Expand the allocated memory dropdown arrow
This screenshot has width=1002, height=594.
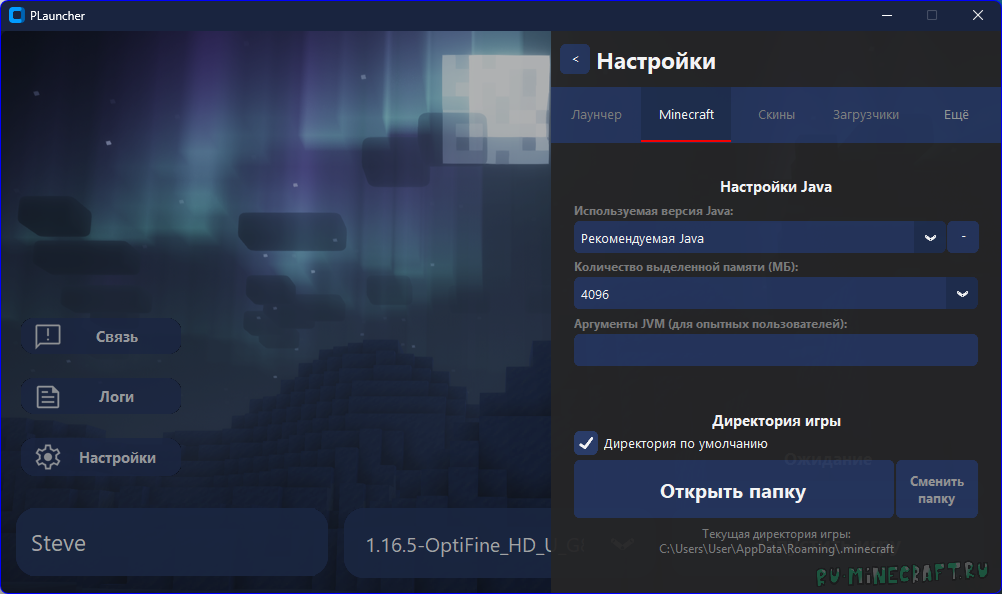[962, 294]
